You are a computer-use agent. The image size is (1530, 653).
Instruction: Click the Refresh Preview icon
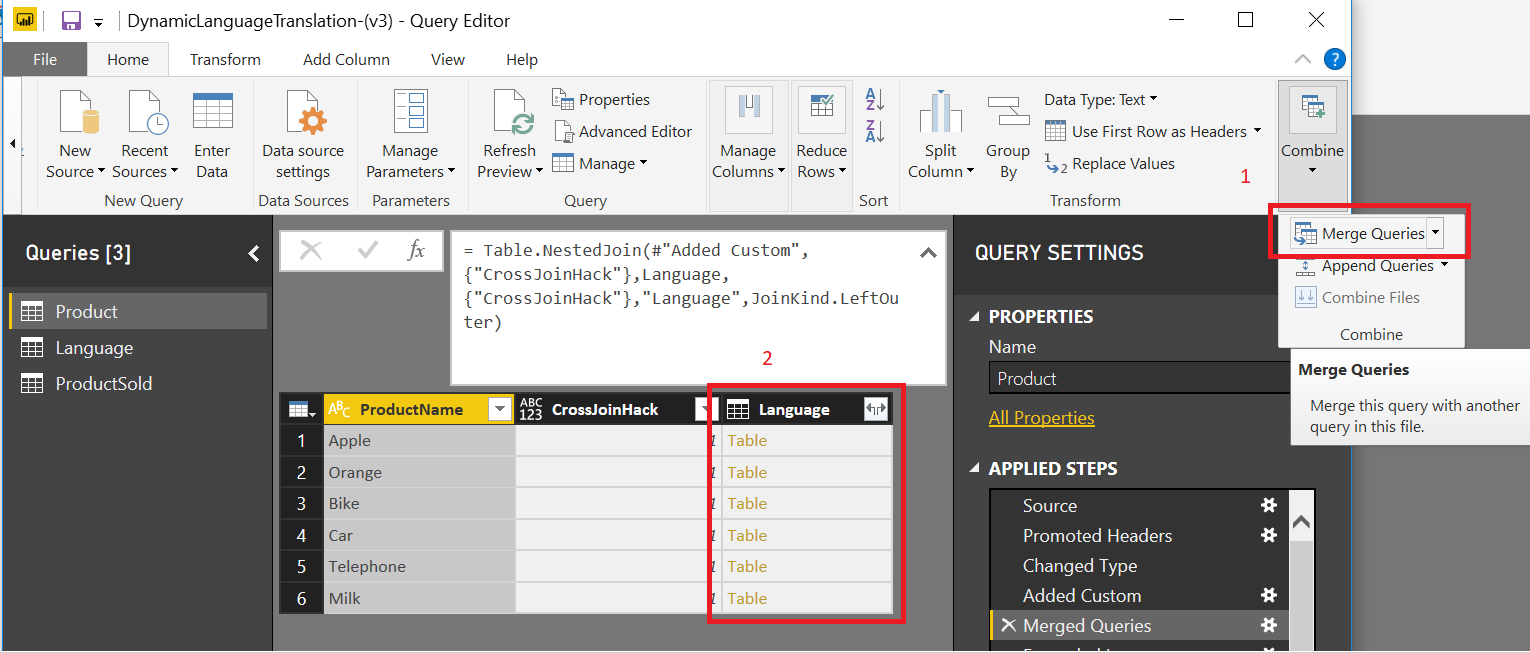click(x=512, y=112)
